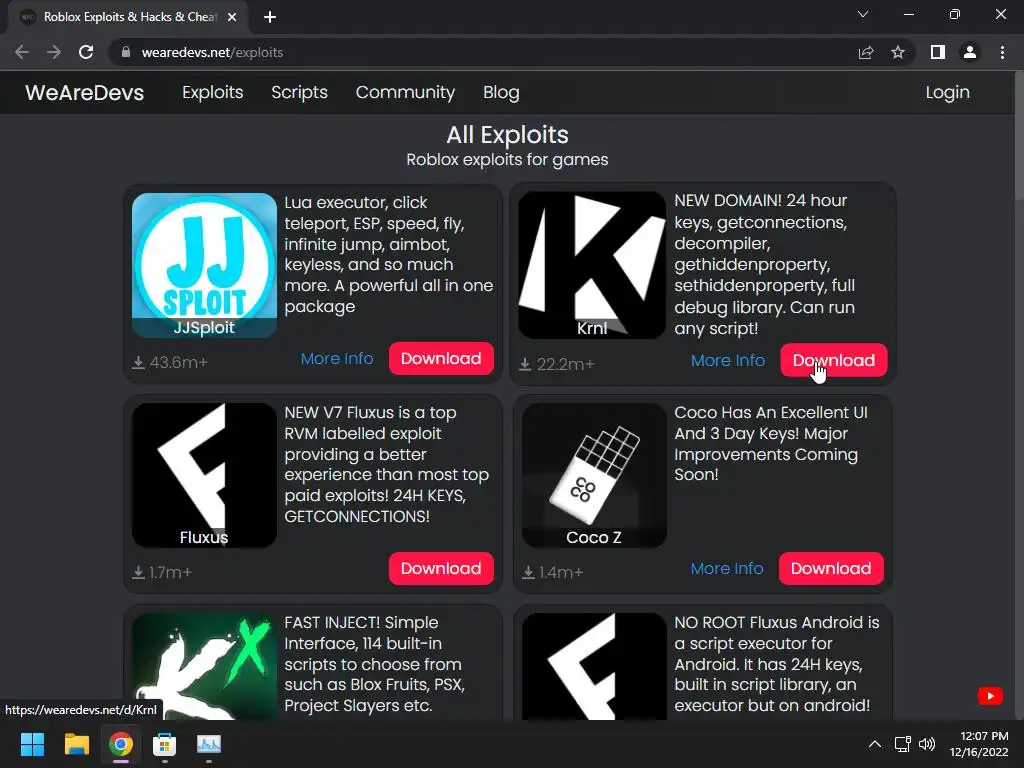
Task: Click the 'Roblox exploits for games' subtitle
Action: click(x=507, y=160)
